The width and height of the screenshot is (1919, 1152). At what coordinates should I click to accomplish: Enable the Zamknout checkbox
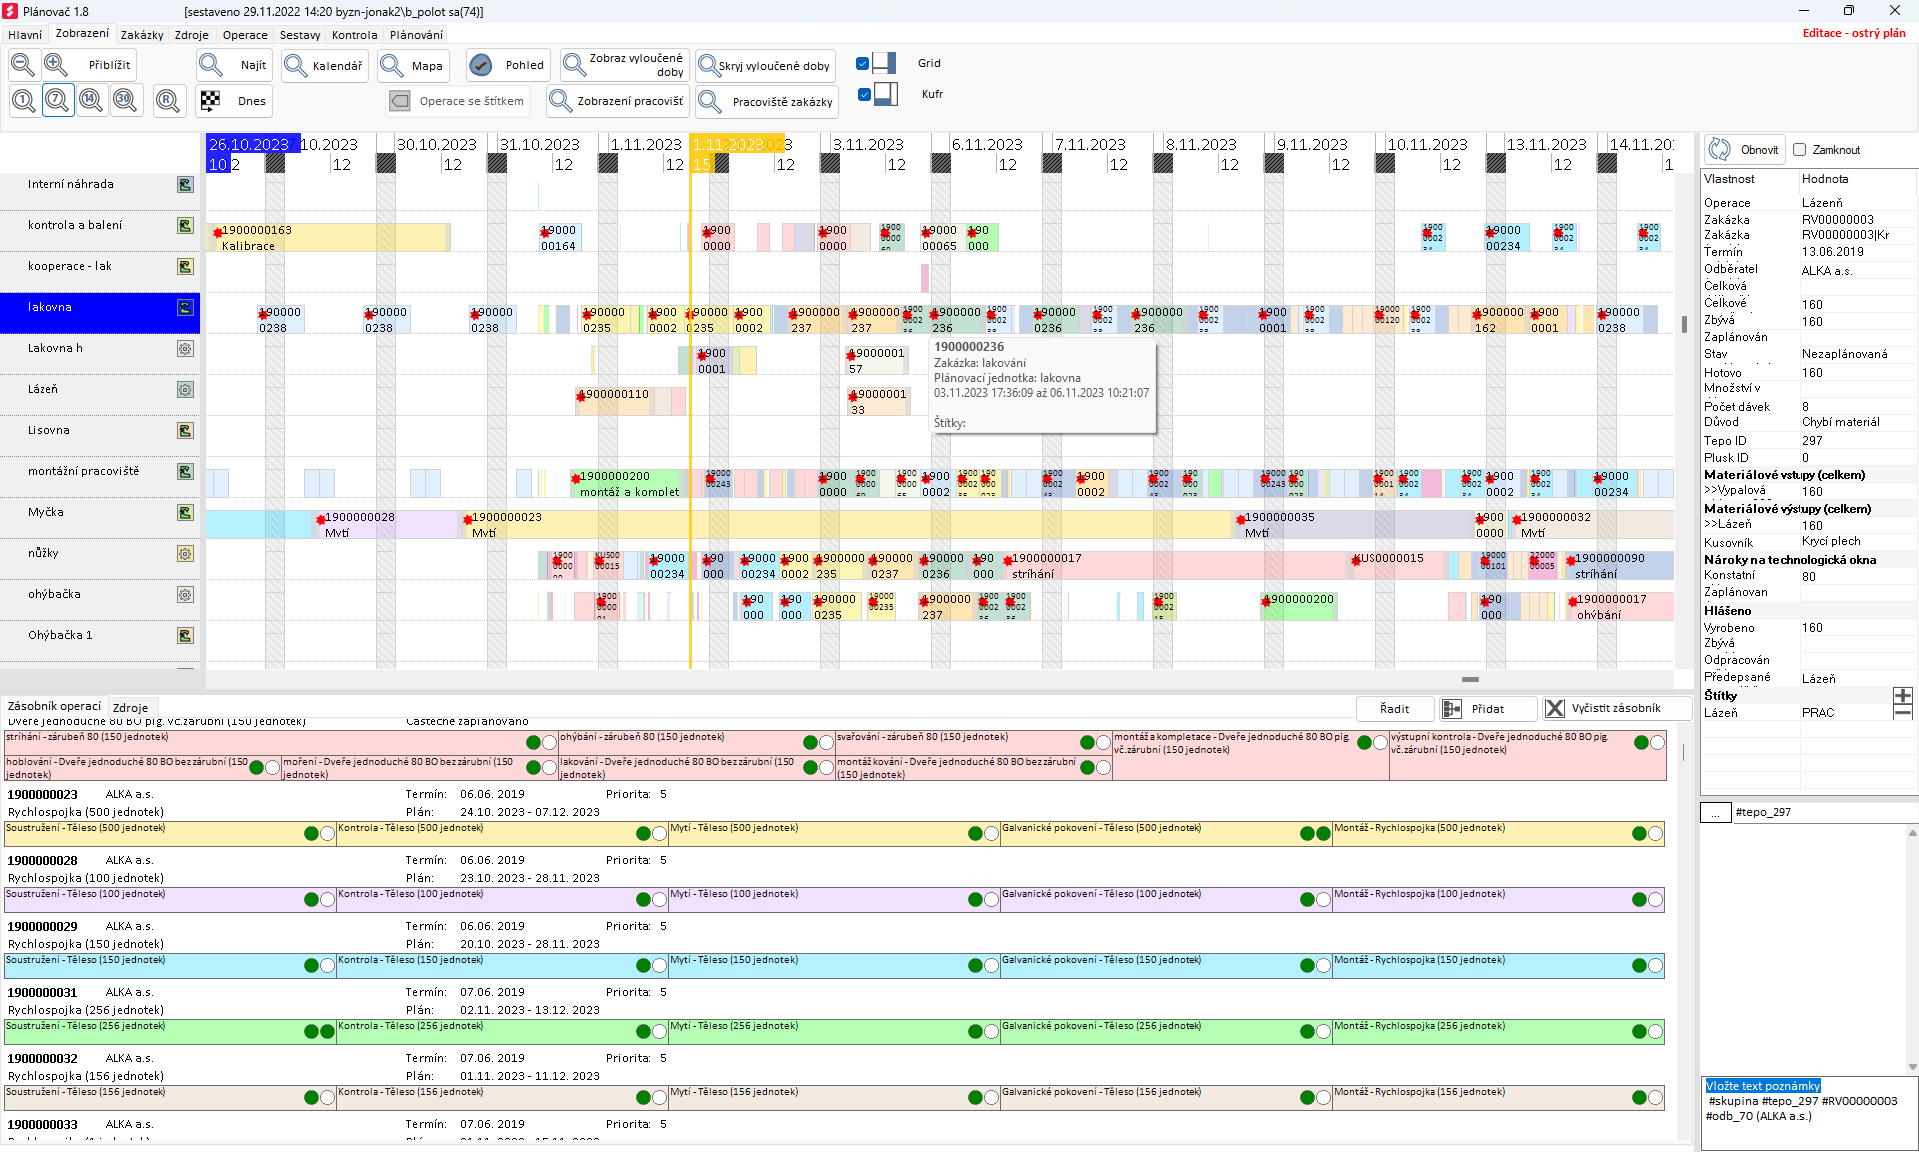[x=1800, y=150]
